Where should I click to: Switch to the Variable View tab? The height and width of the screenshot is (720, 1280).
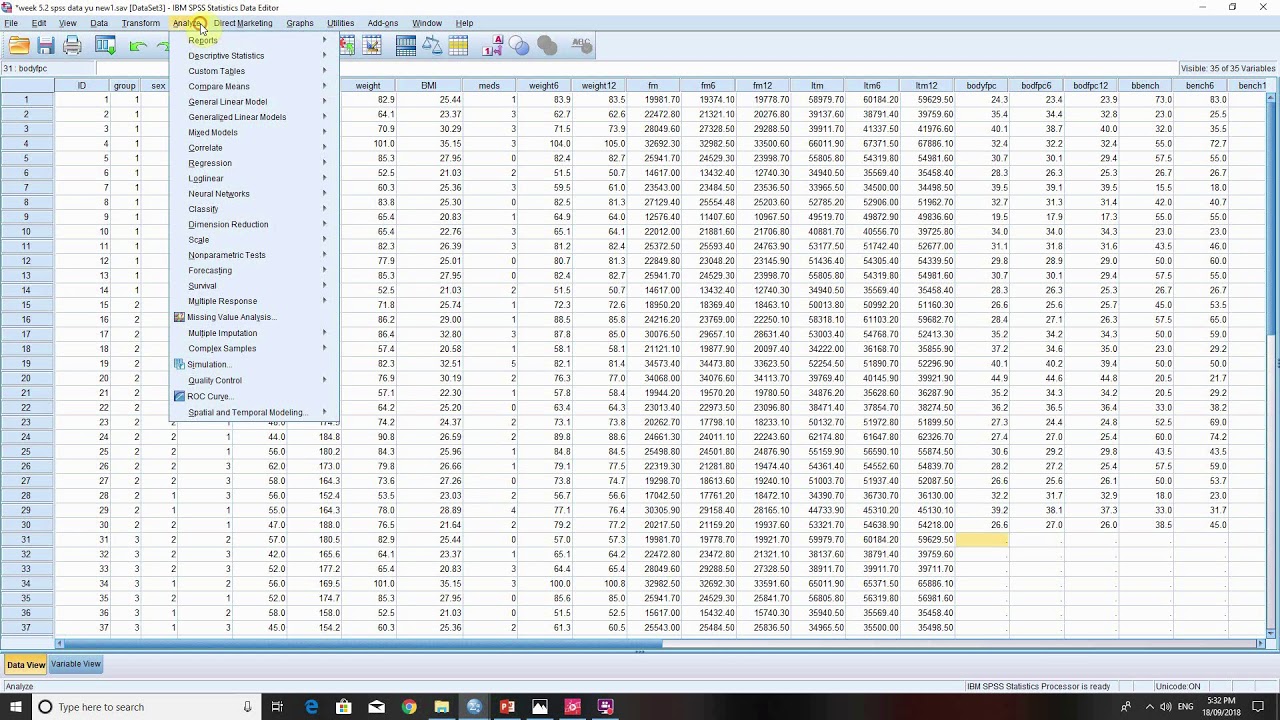tap(76, 664)
